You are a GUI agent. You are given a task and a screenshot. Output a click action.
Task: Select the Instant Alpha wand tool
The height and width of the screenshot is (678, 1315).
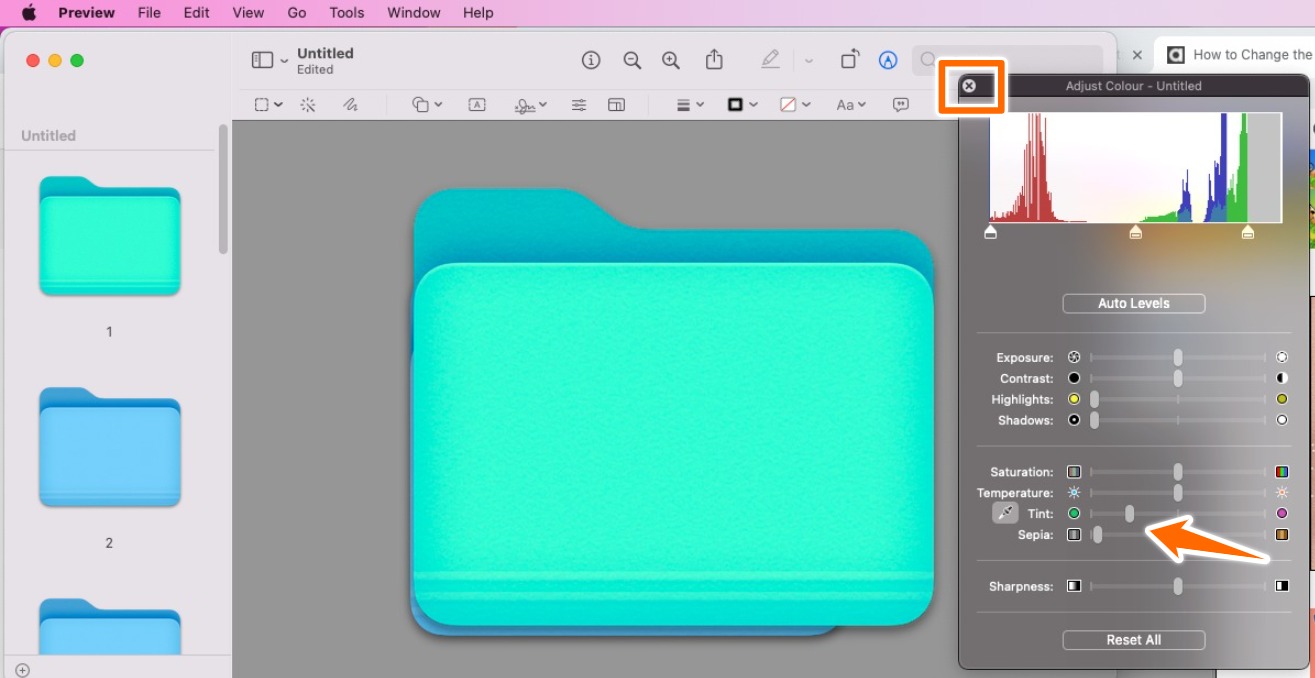pos(308,104)
